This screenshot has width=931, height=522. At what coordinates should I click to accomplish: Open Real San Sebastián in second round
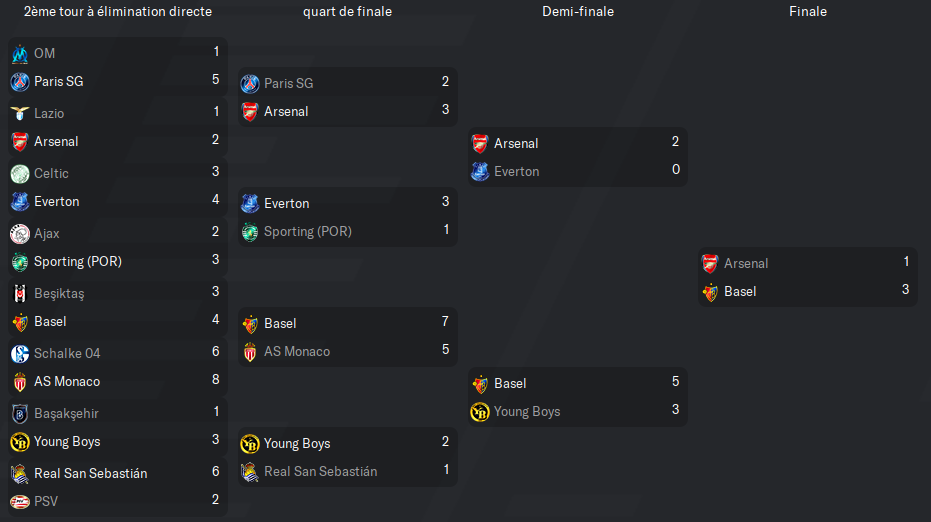coord(90,473)
